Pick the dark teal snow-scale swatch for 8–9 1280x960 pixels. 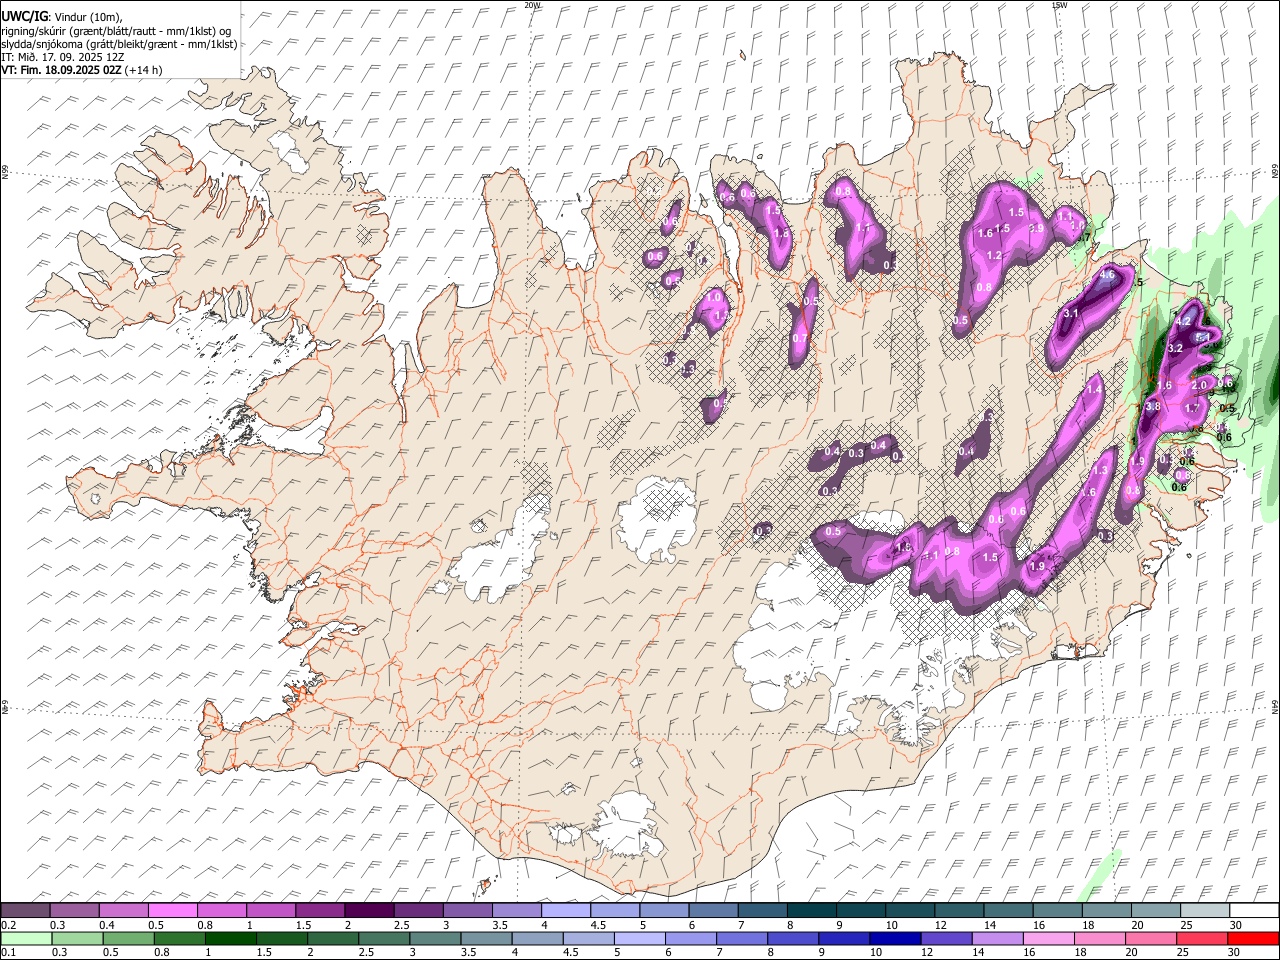812,910
